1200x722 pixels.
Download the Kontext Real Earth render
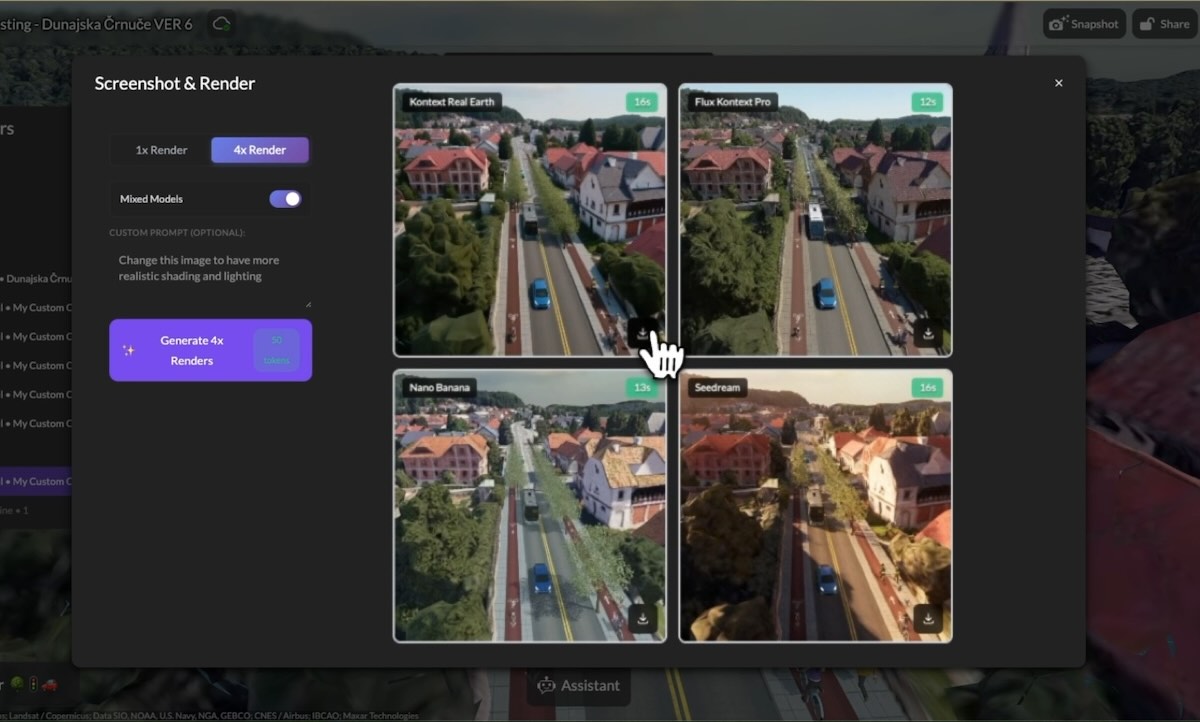tap(643, 335)
